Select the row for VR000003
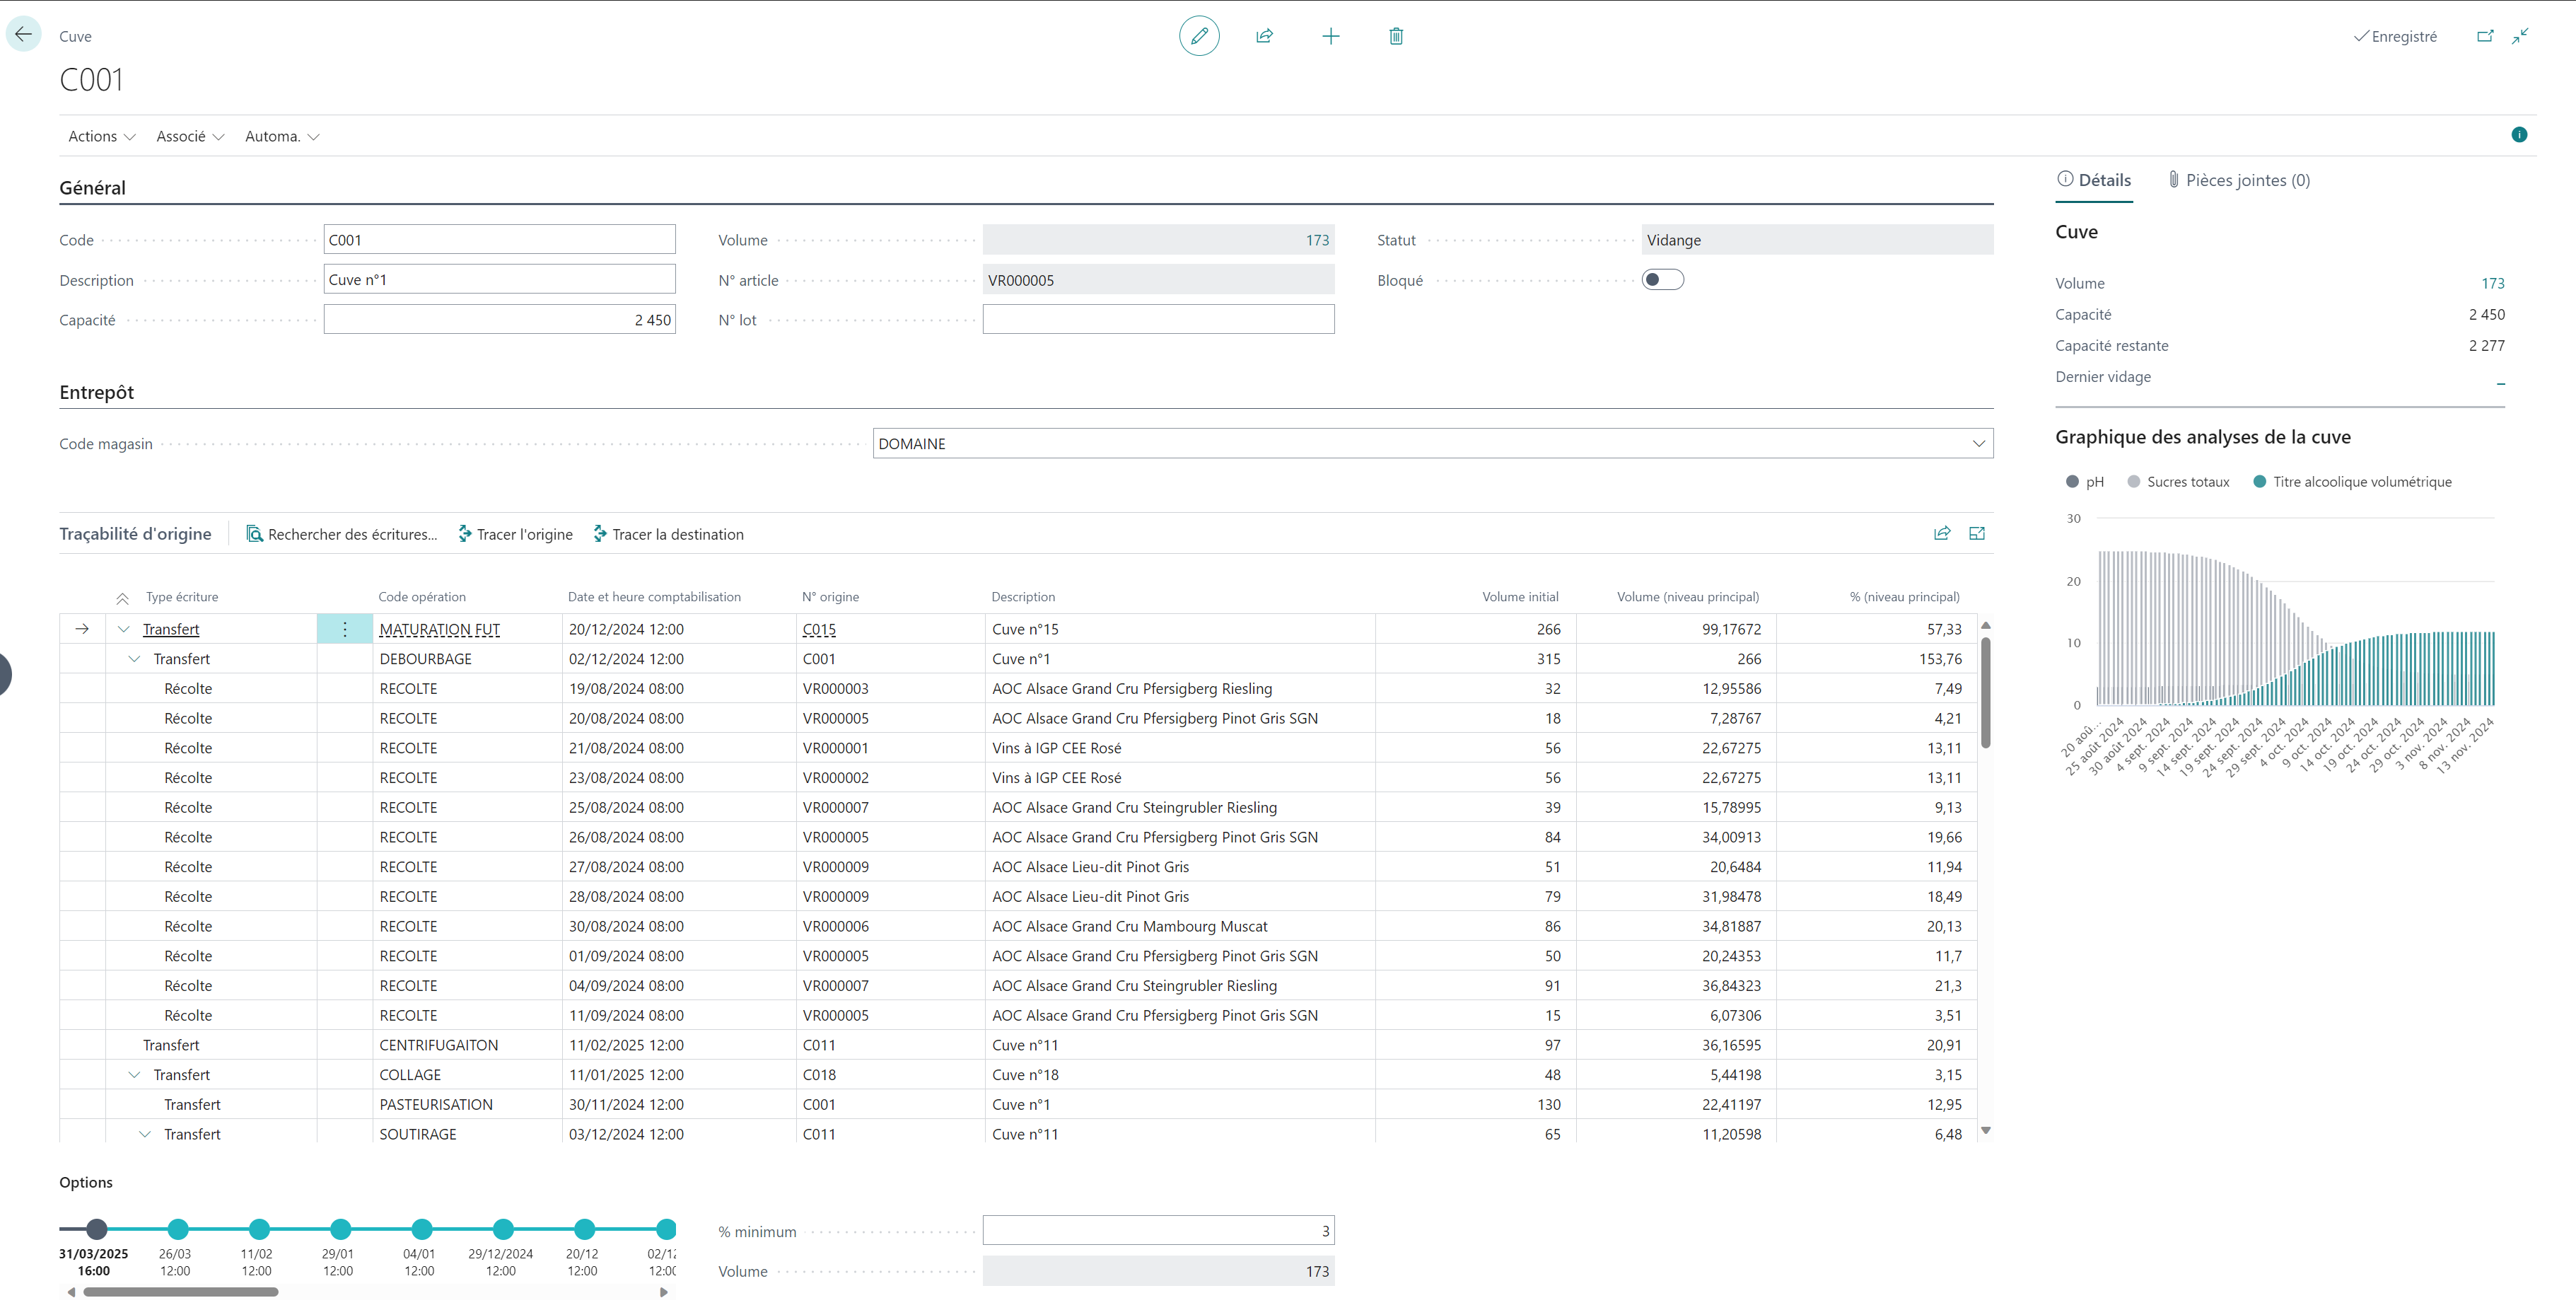The image size is (2576, 1310). [x=1018, y=689]
